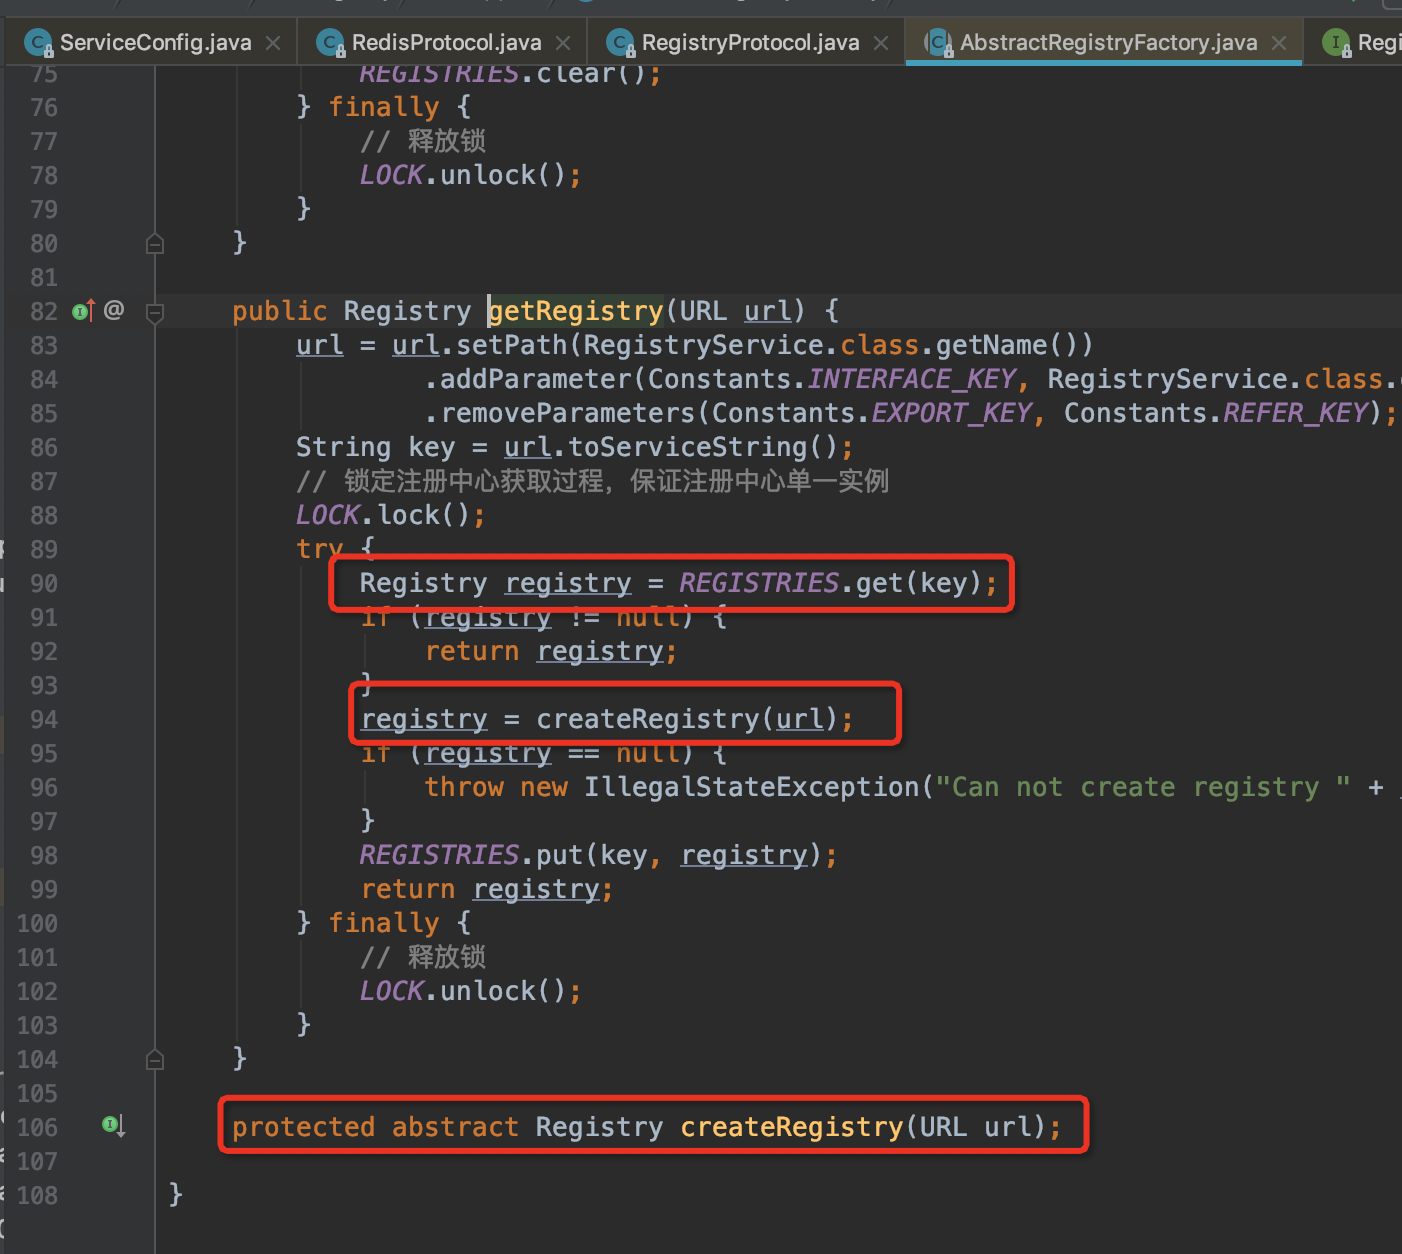Screen dimensions: 1402x1254
Task: Click the Chinese comment on line 87
Action: [x=592, y=481]
